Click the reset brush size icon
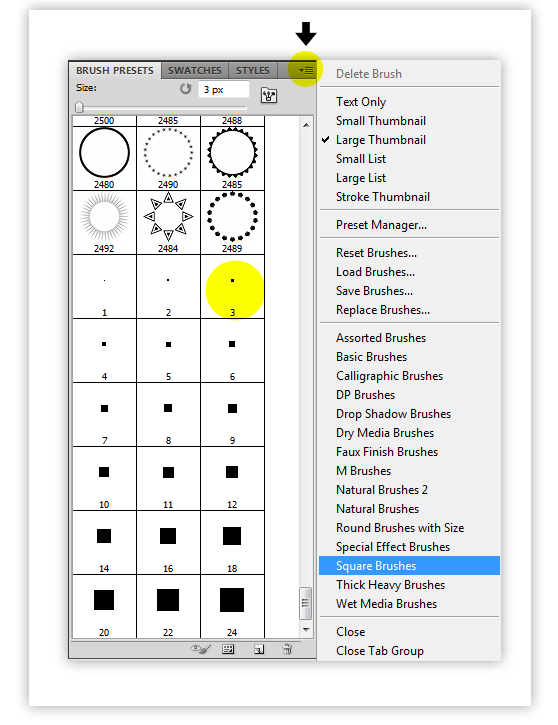This screenshot has height=725, width=558. (x=185, y=89)
